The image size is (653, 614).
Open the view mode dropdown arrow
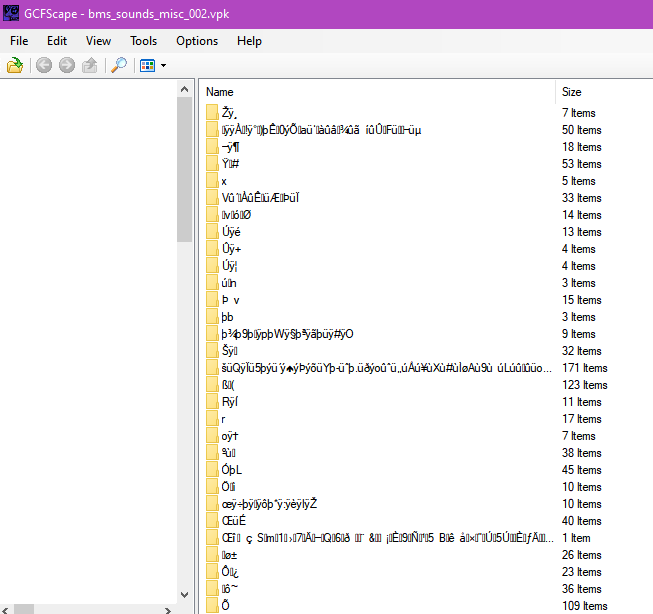164,65
